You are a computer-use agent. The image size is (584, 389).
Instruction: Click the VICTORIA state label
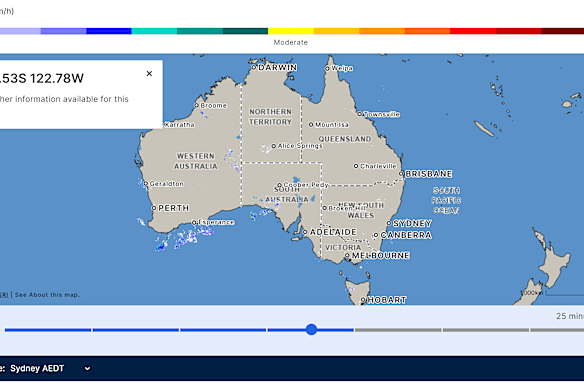(343, 247)
